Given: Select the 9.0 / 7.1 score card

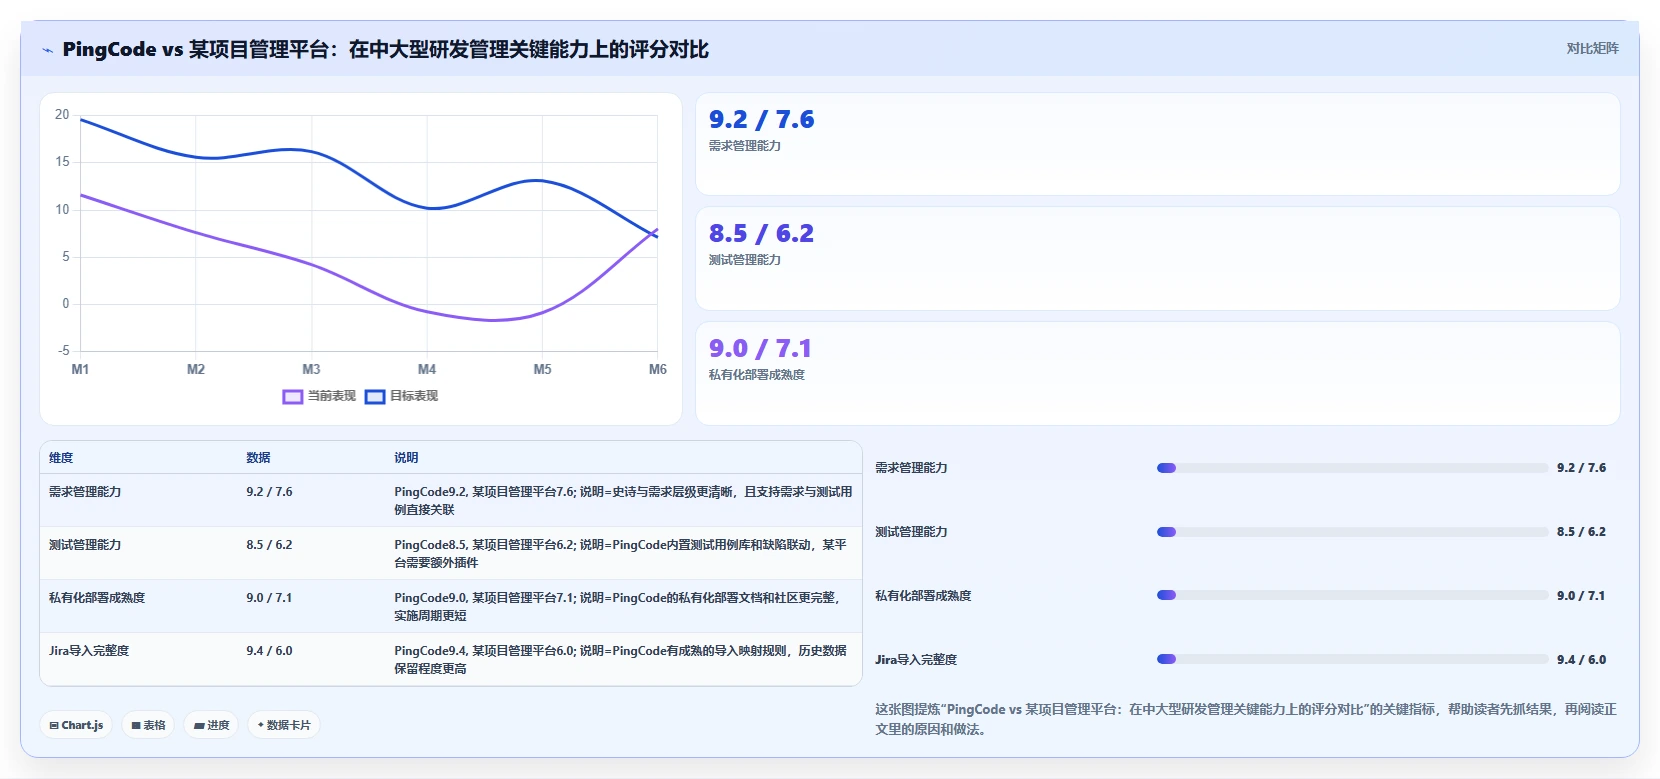Looking at the screenshot, I should 1157,373.
